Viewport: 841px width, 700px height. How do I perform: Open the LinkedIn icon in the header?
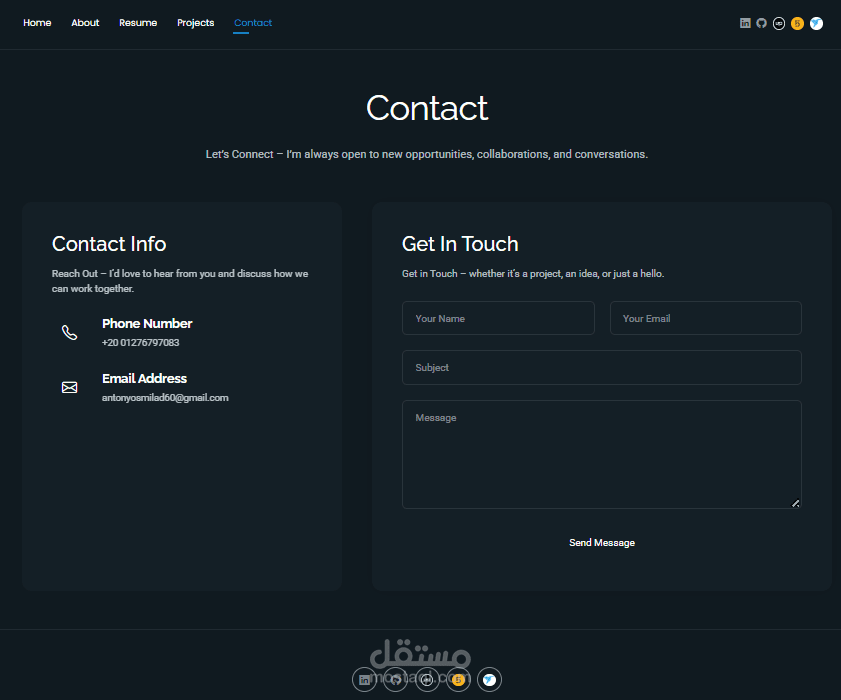(x=745, y=23)
